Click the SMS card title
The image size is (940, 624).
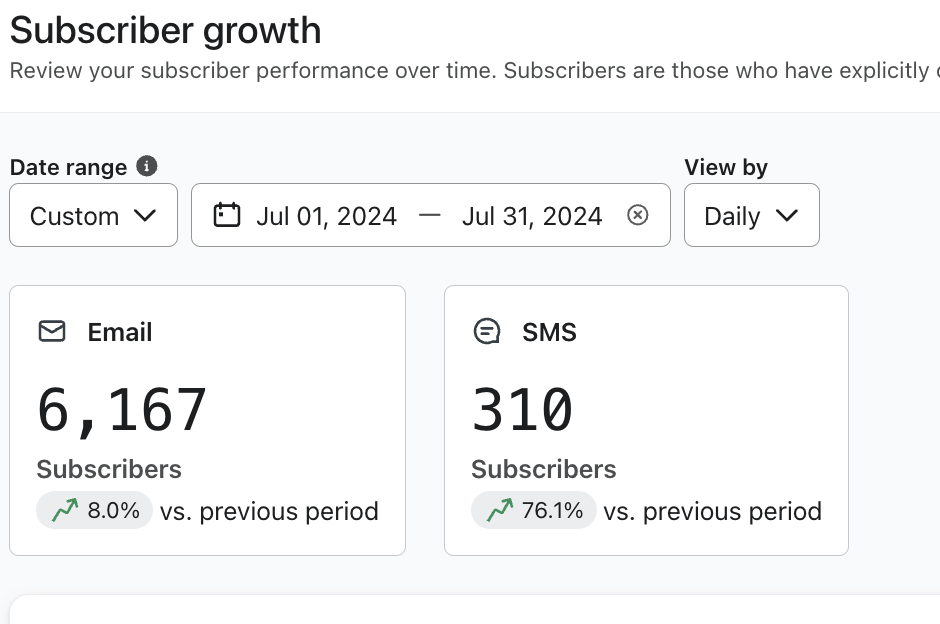(549, 332)
